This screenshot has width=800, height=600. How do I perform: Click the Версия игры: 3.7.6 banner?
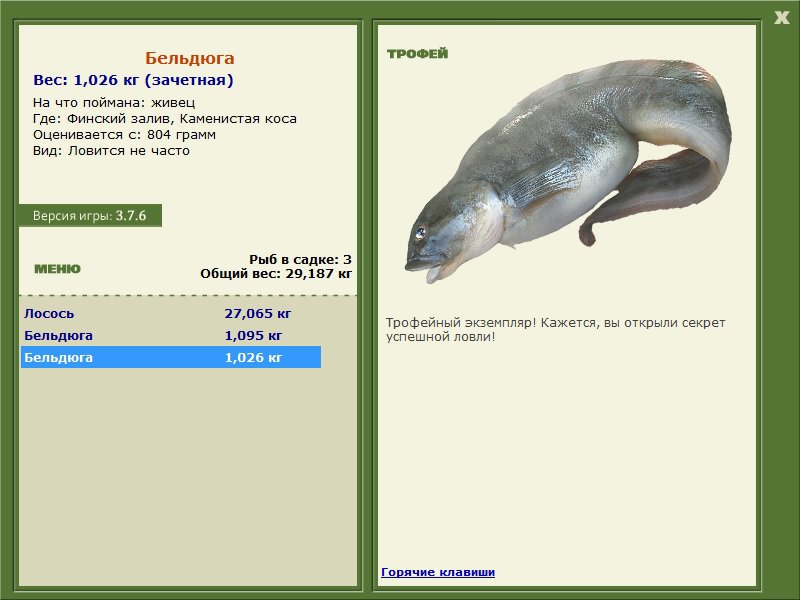[x=90, y=215]
